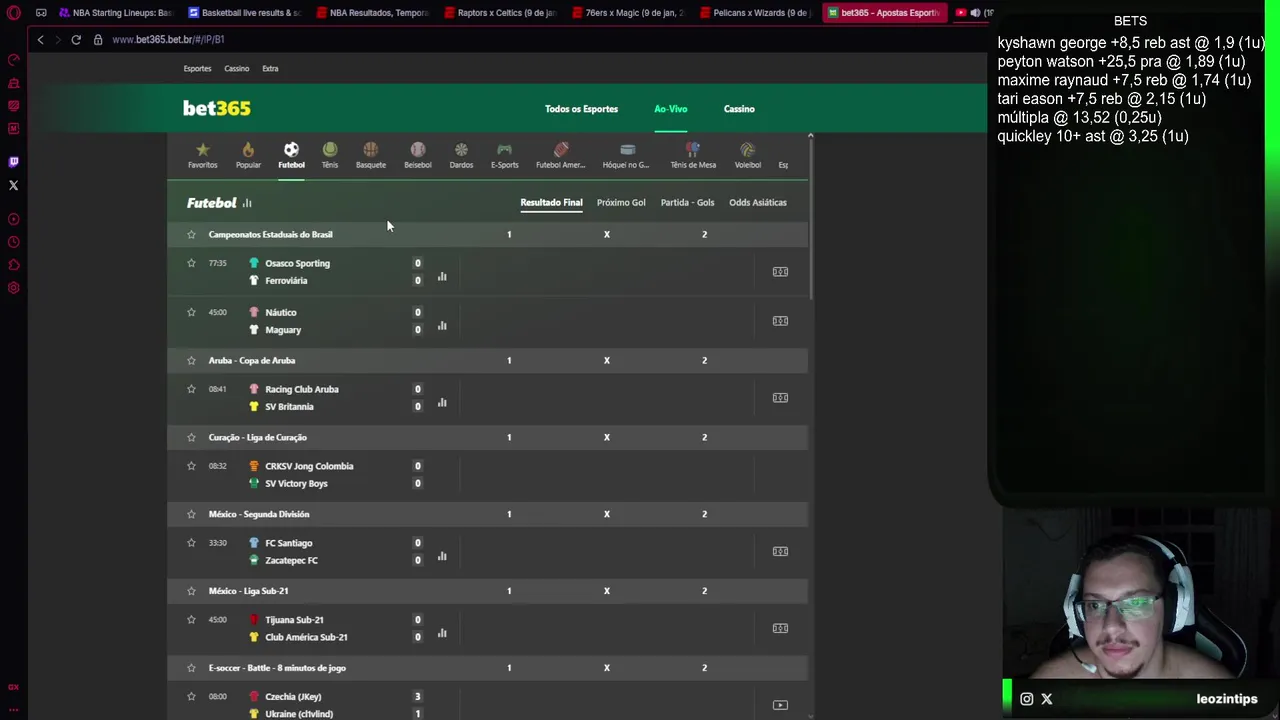Open the SV Britannia team name

click(x=289, y=407)
